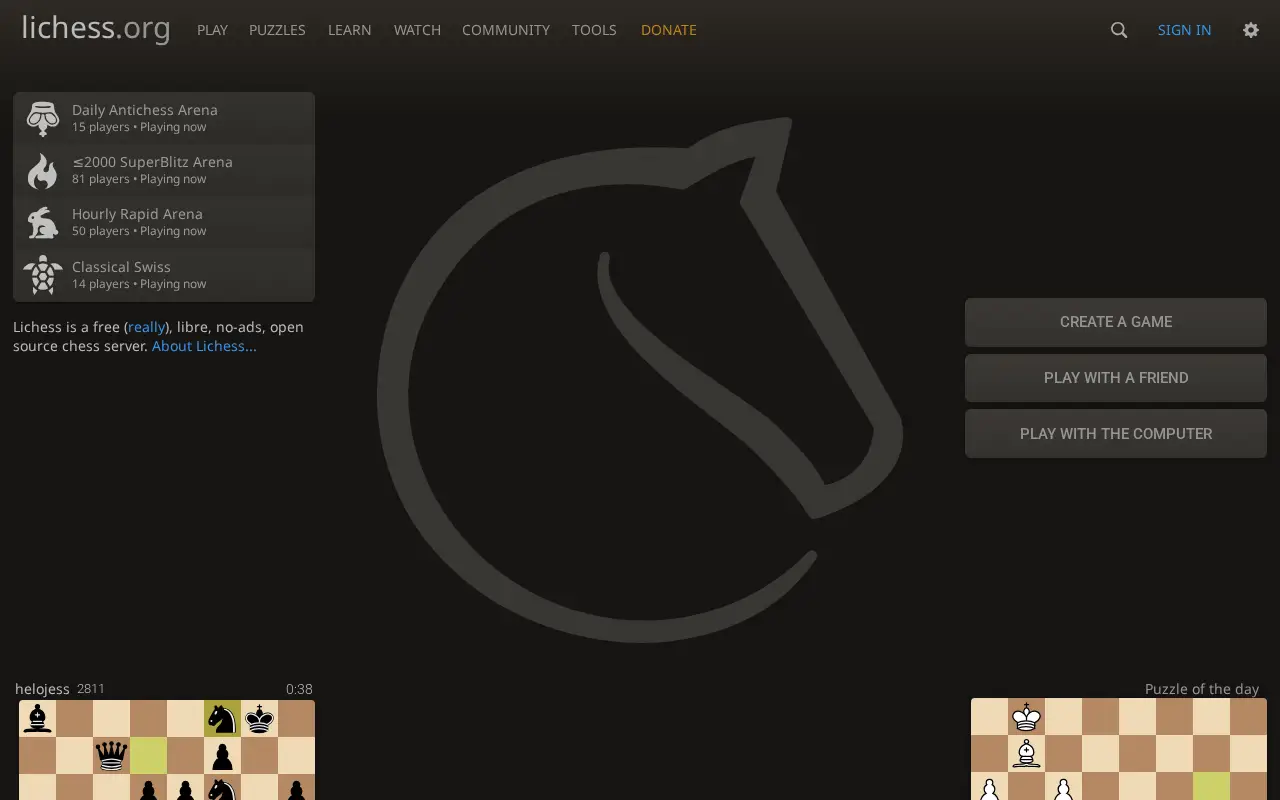The height and width of the screenshot is (800, 1280).
Task: Click player name helojess
Action: tap(42, 689)
